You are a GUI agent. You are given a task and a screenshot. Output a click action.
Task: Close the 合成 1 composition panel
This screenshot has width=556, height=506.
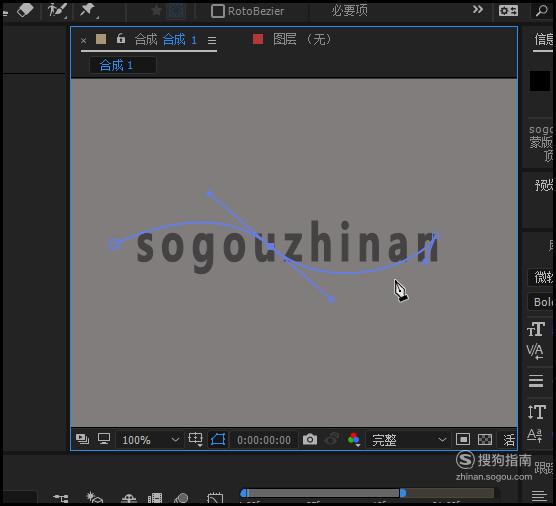(83, 41)
